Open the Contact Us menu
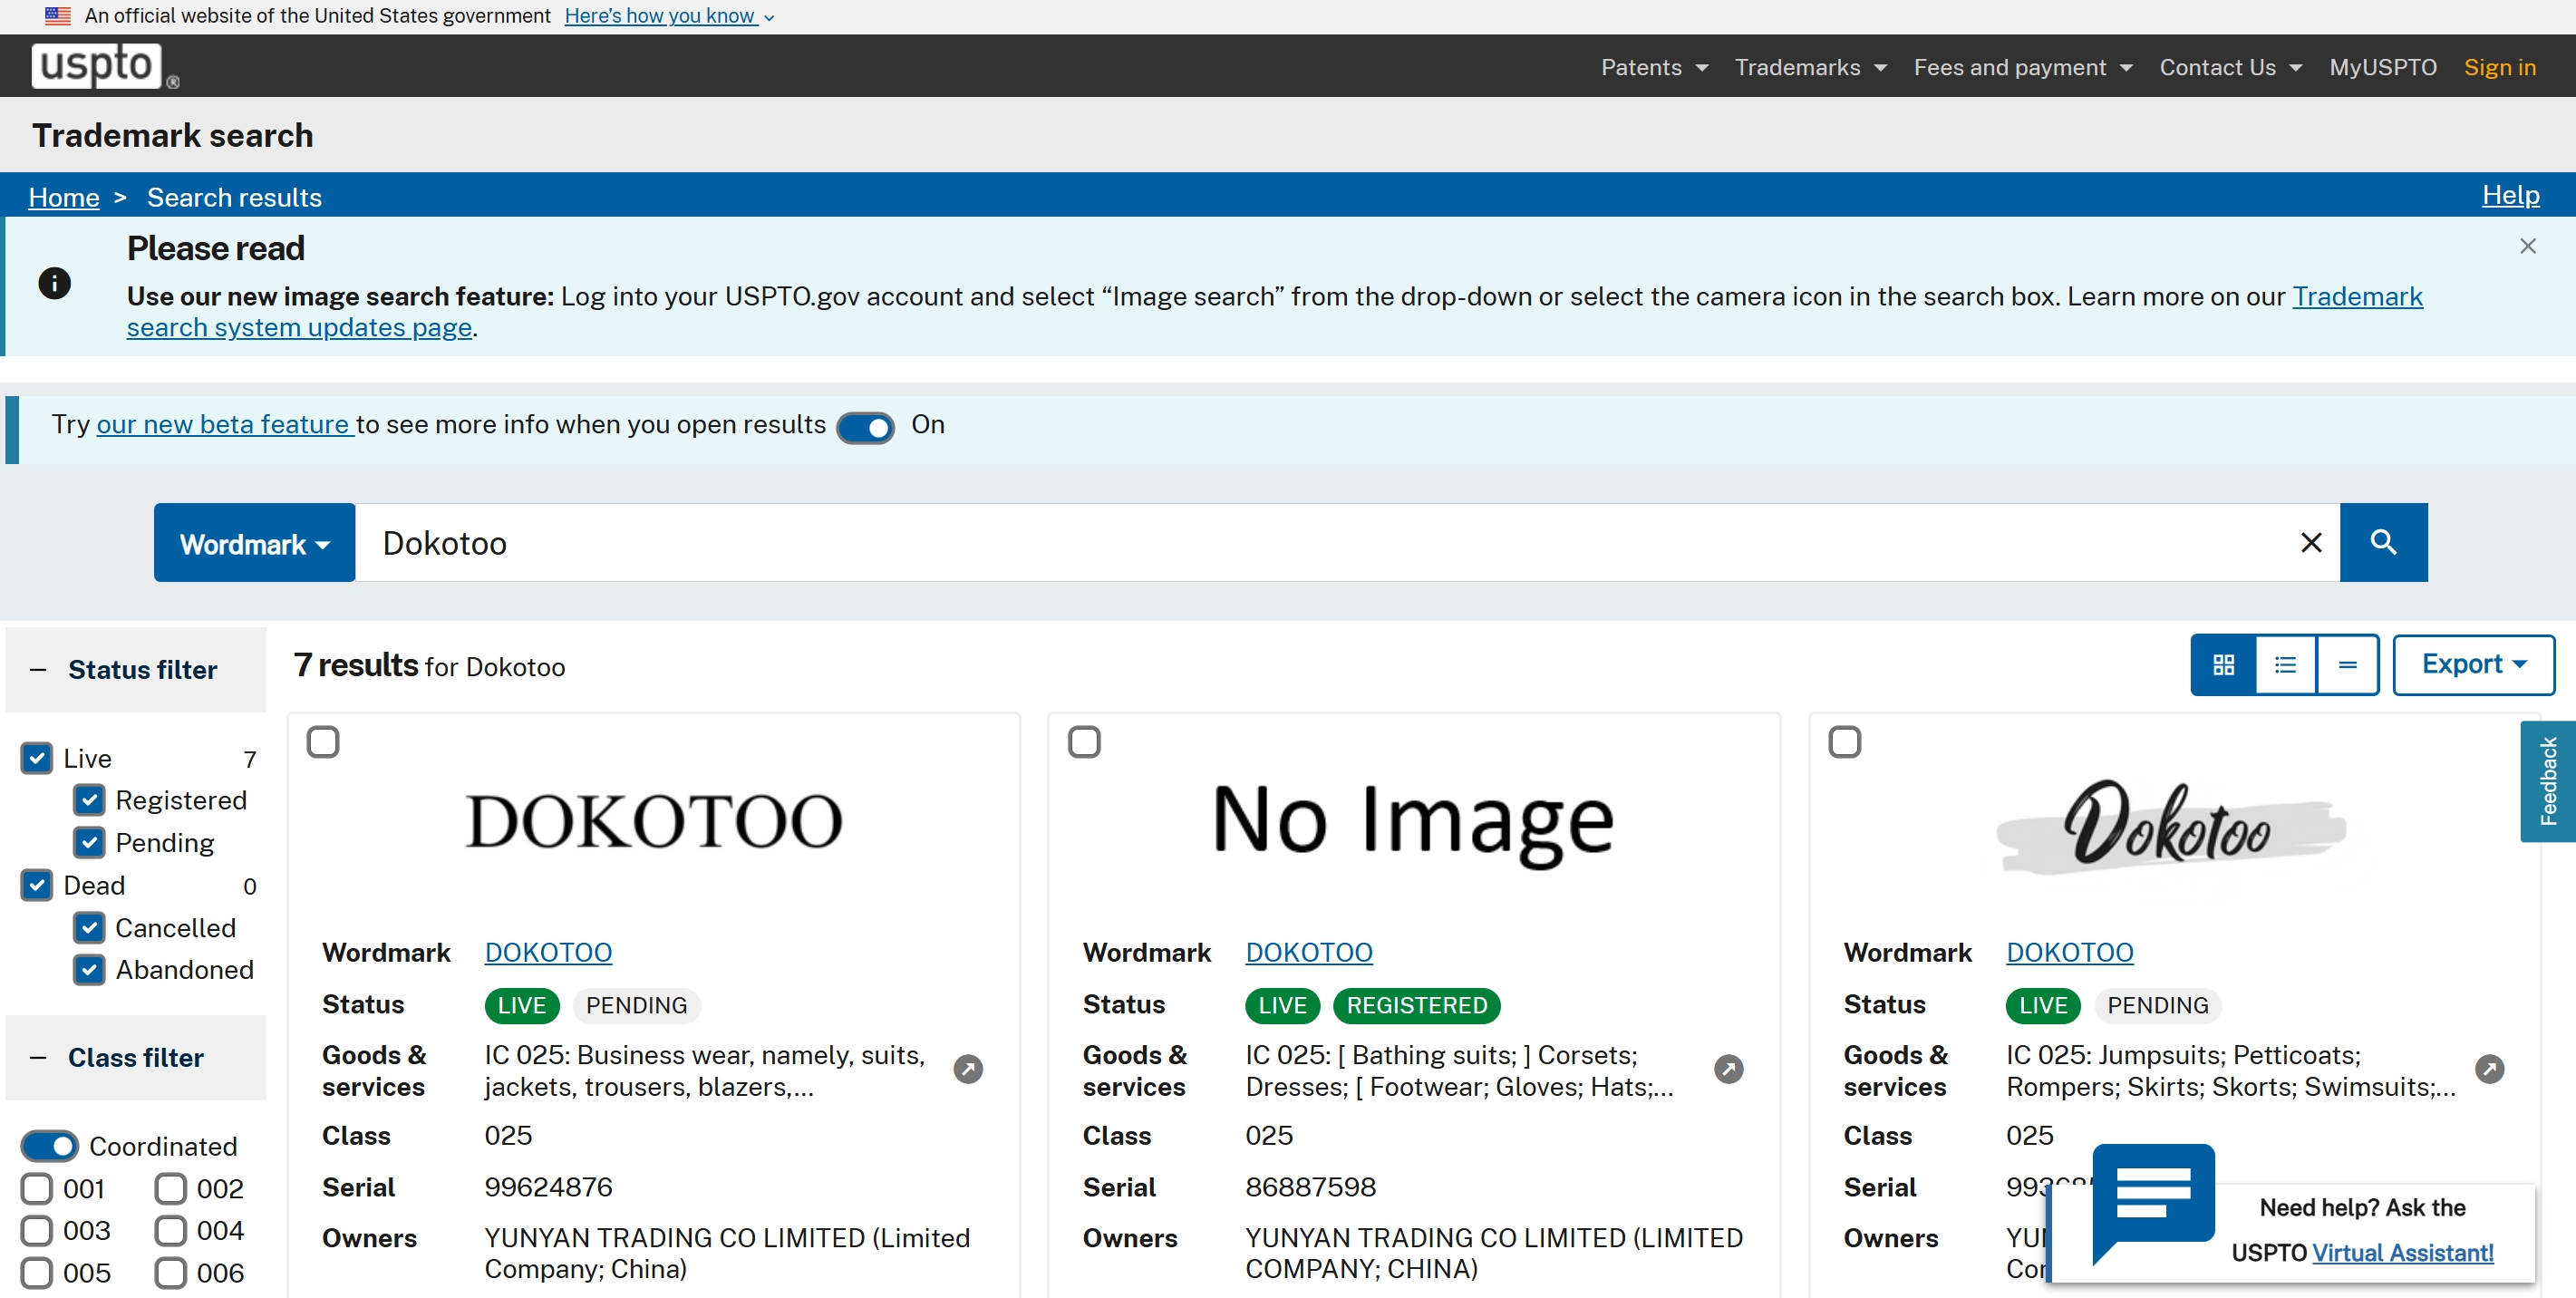The height and width of the screenshot is (1298, 2576). 2230,67
